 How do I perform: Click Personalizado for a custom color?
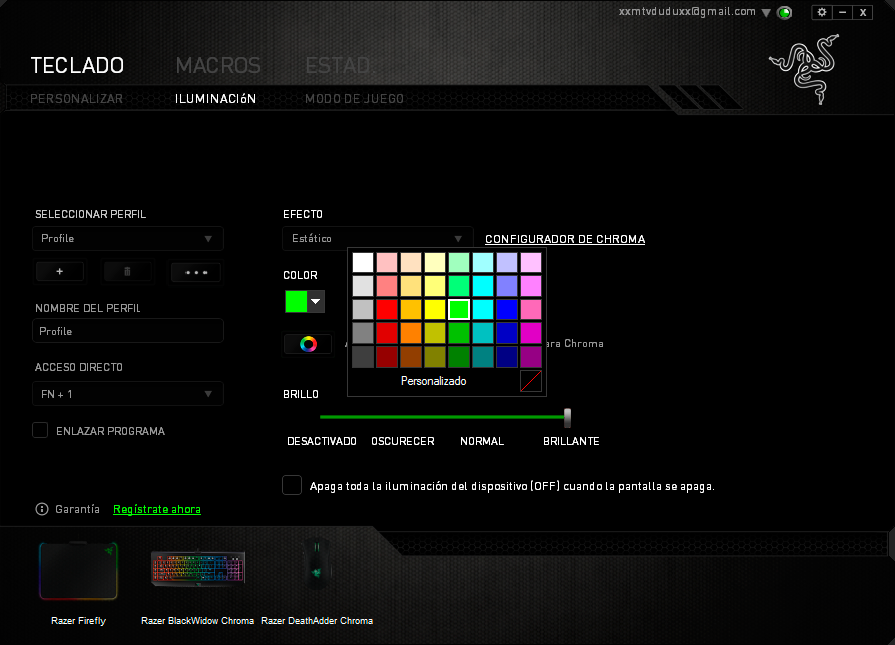(433, 381)
